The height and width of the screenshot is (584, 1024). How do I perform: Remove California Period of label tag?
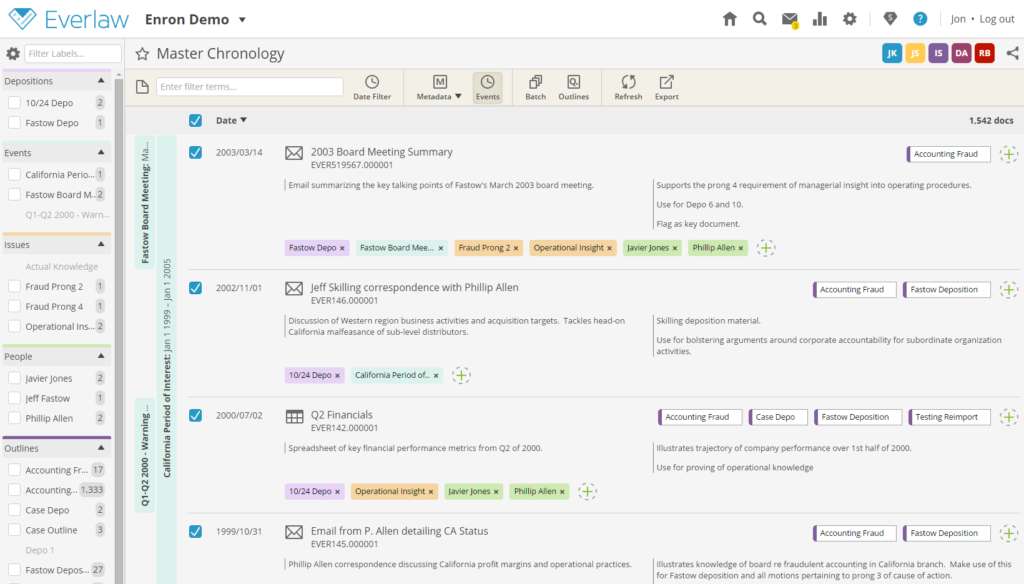436,376
